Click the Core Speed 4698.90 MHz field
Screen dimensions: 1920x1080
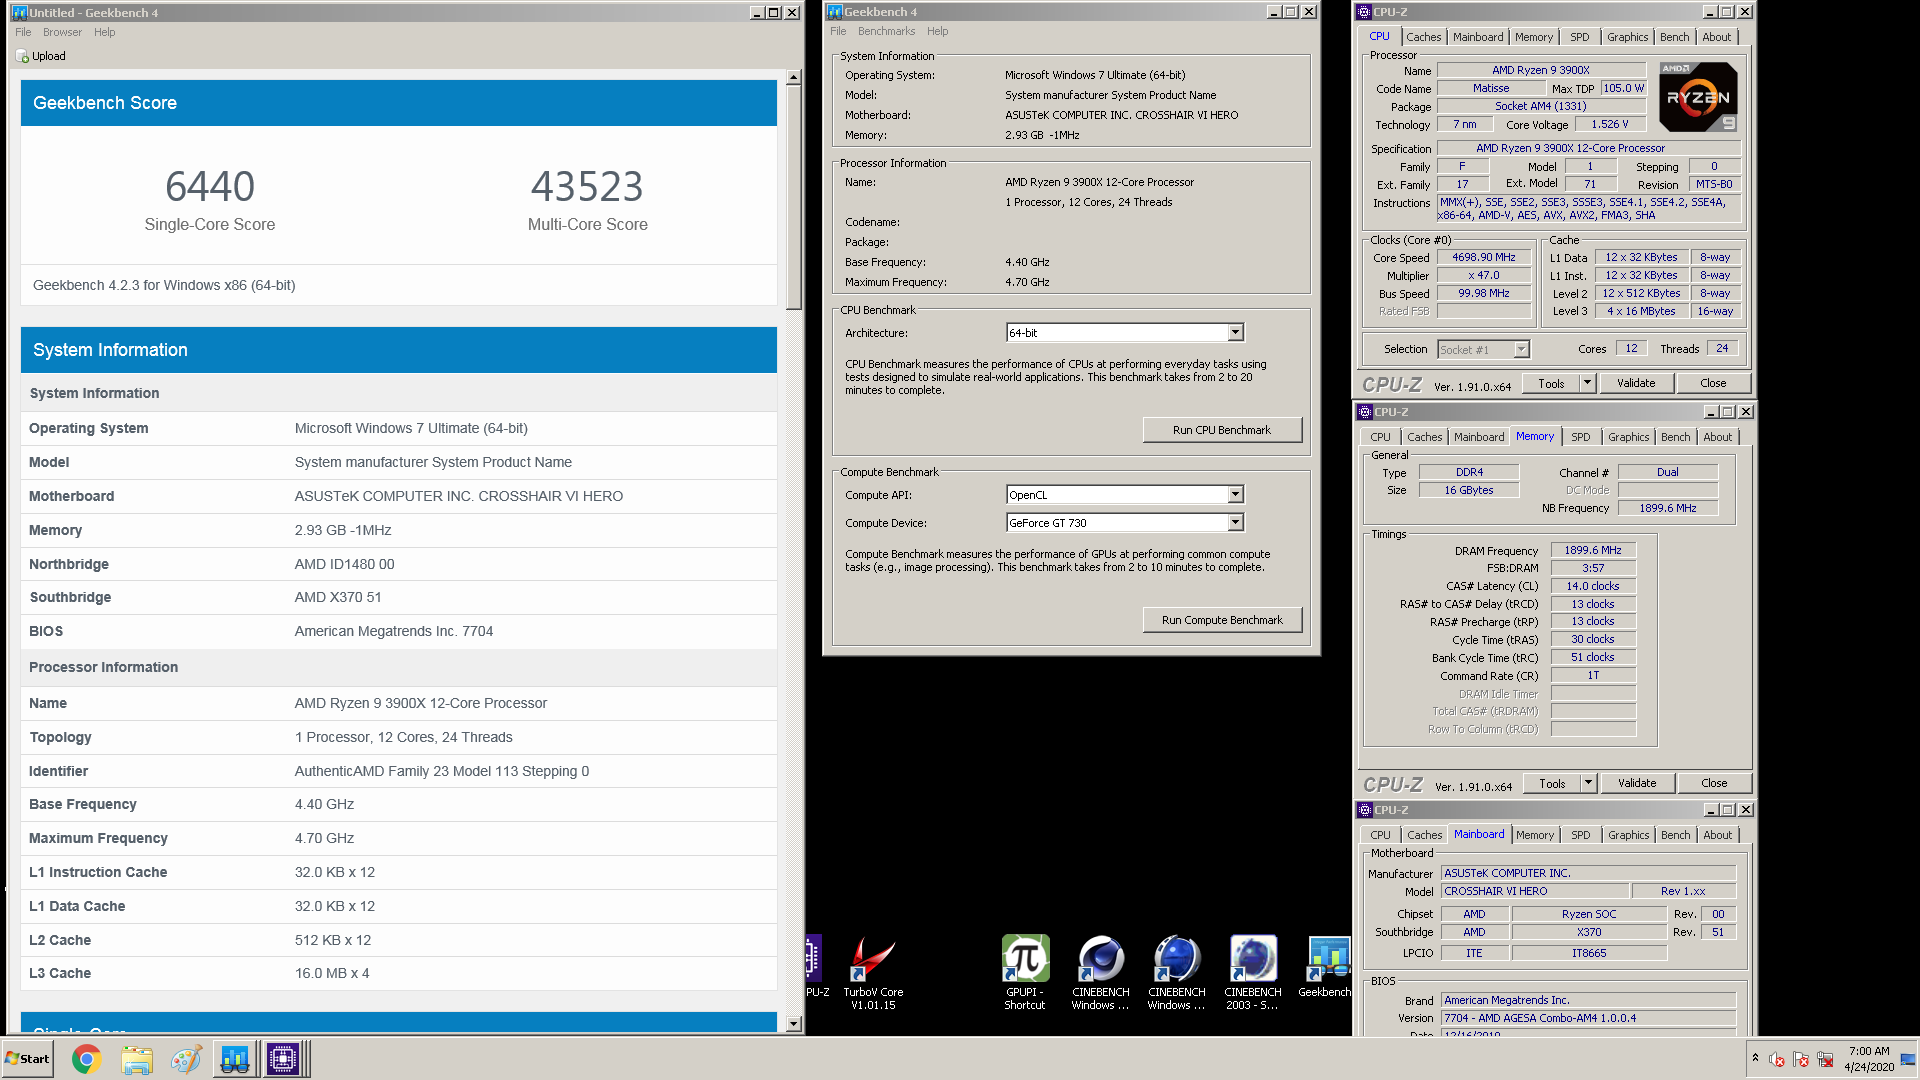coord(1484,257)
